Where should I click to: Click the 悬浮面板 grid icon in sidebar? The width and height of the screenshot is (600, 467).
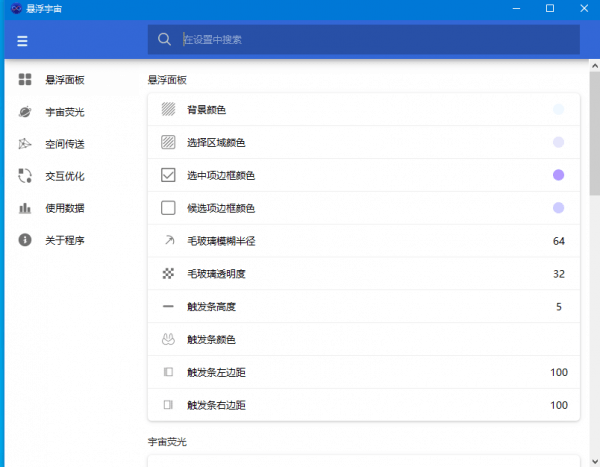[x=25, y=80]
